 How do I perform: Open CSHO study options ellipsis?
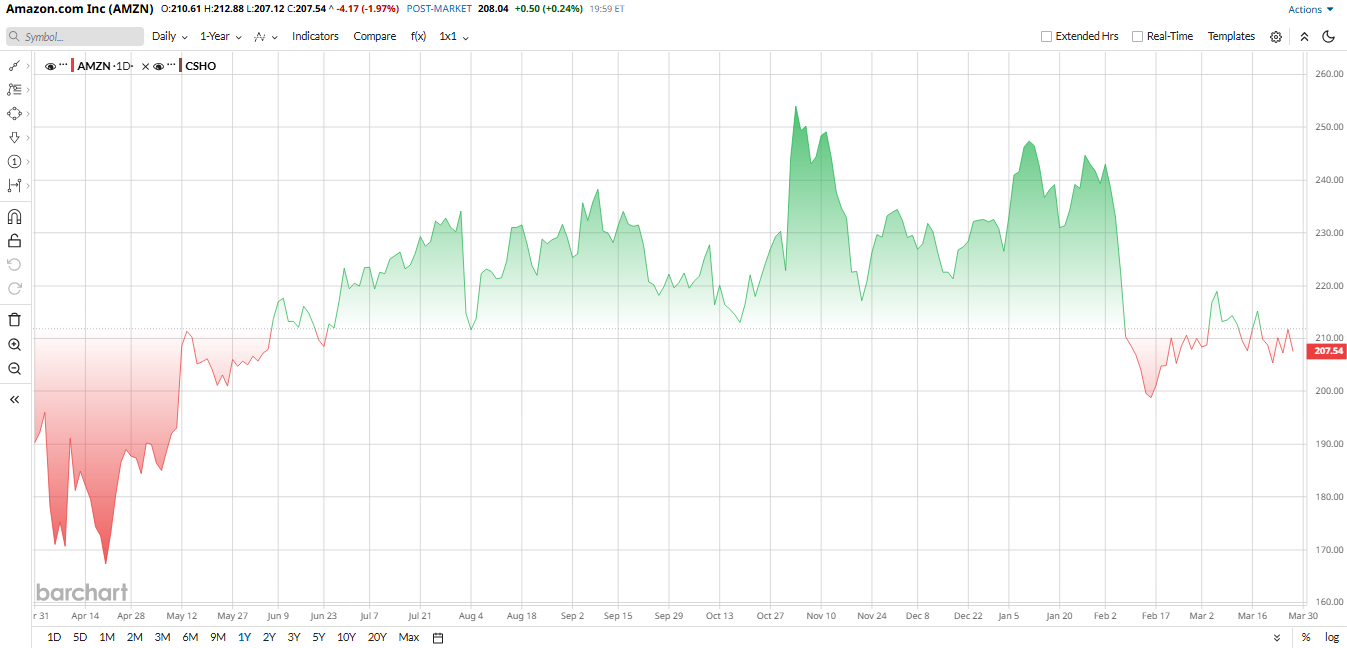point(172,65)
